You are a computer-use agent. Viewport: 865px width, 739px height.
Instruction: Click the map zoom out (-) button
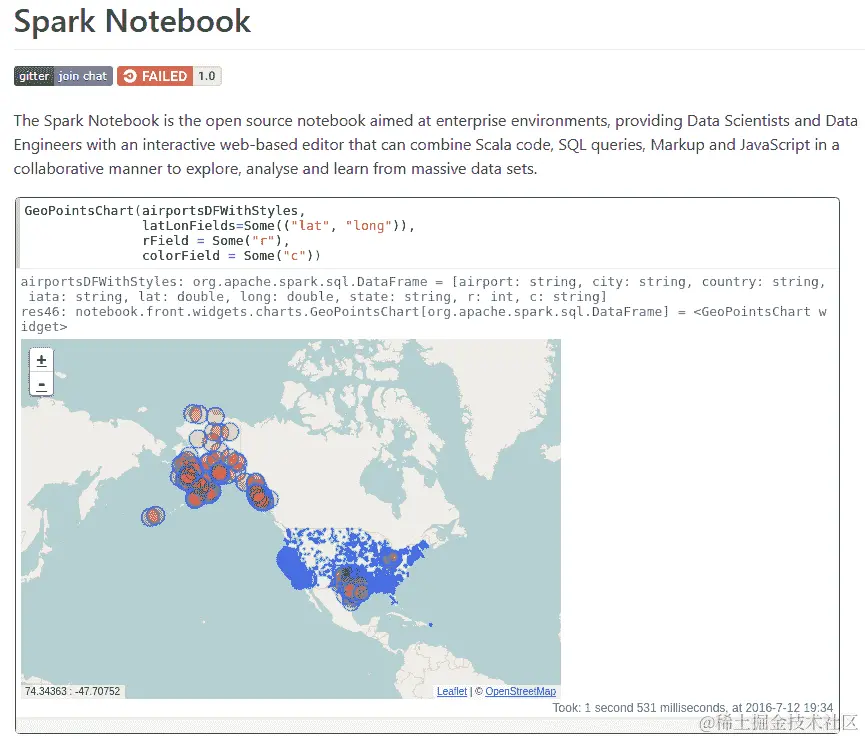coord(41,384)
